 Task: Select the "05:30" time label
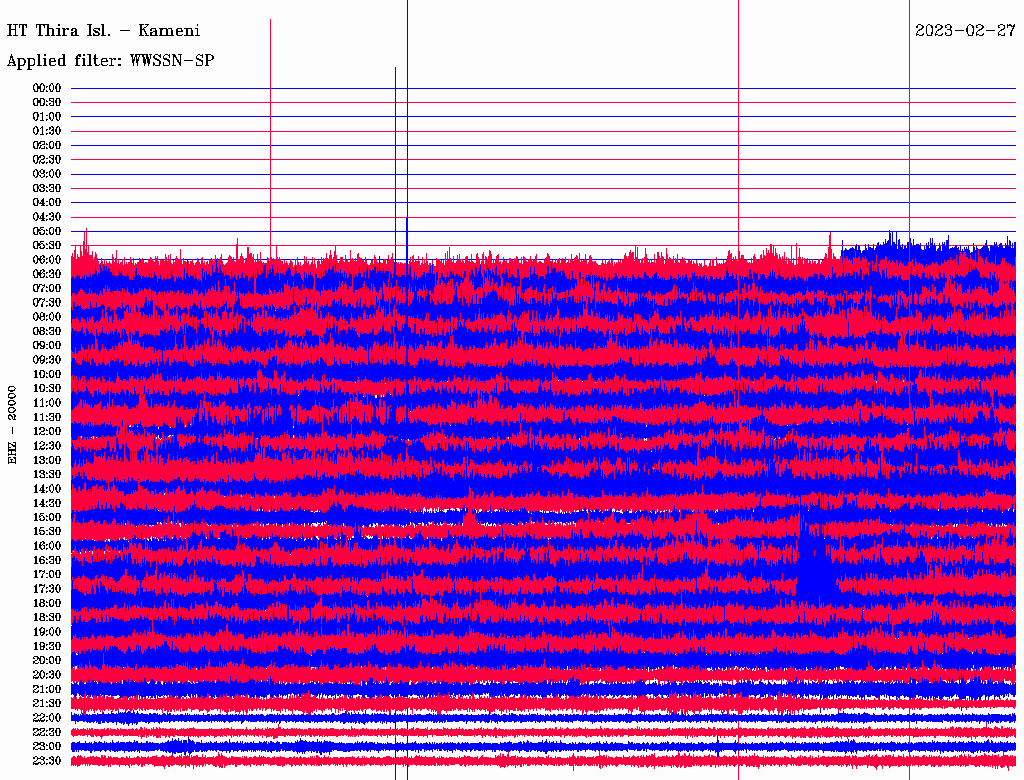coord(47,246)
